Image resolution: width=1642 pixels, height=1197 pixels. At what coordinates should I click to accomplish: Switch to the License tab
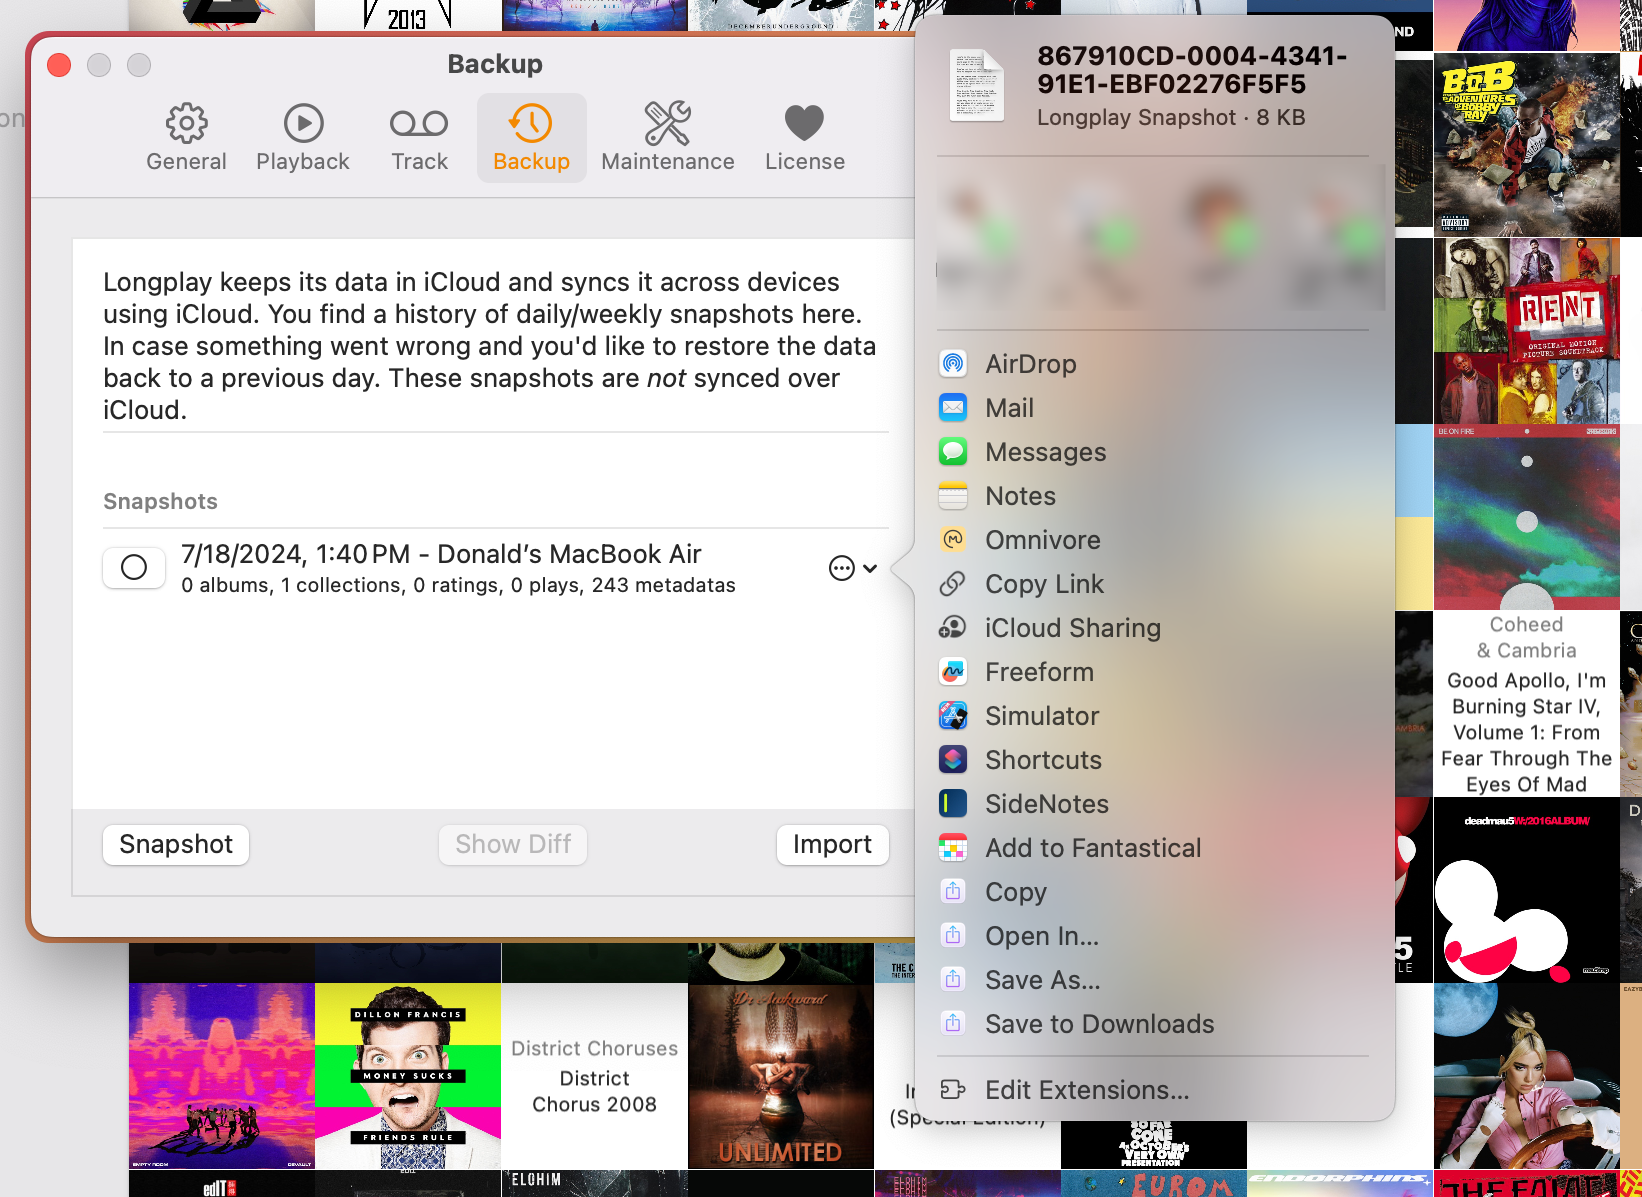[805, 138]
